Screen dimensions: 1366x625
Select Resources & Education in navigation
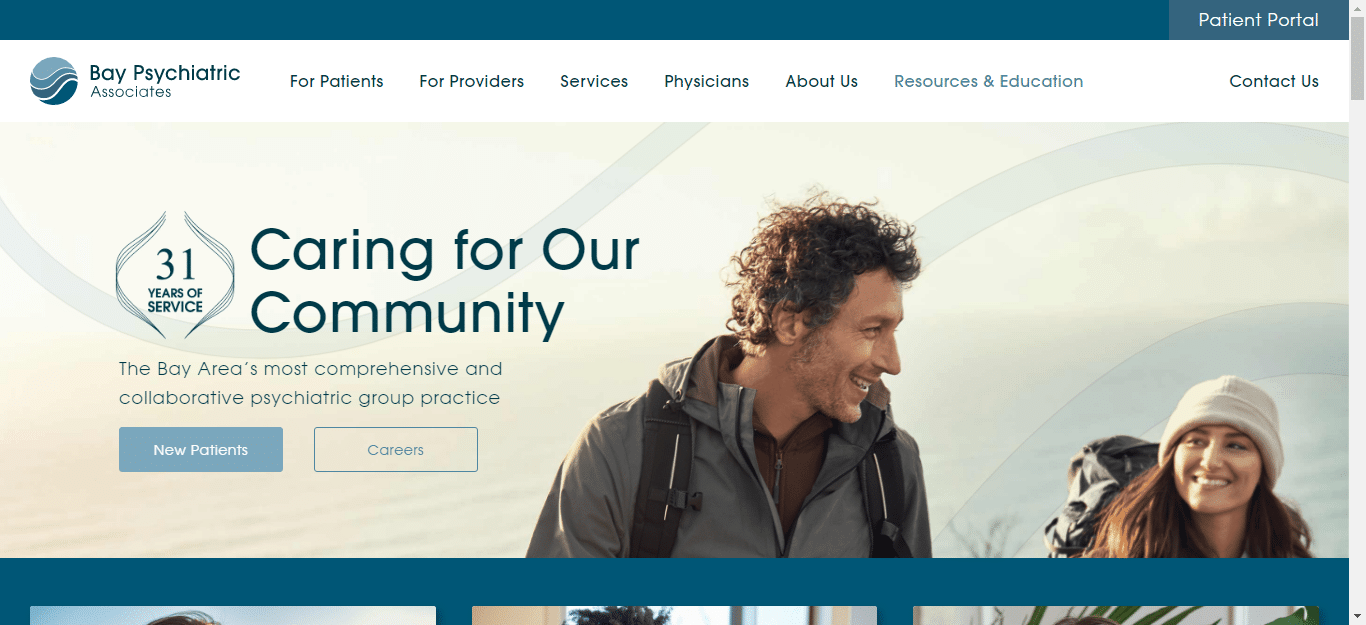tap(988, 81)
